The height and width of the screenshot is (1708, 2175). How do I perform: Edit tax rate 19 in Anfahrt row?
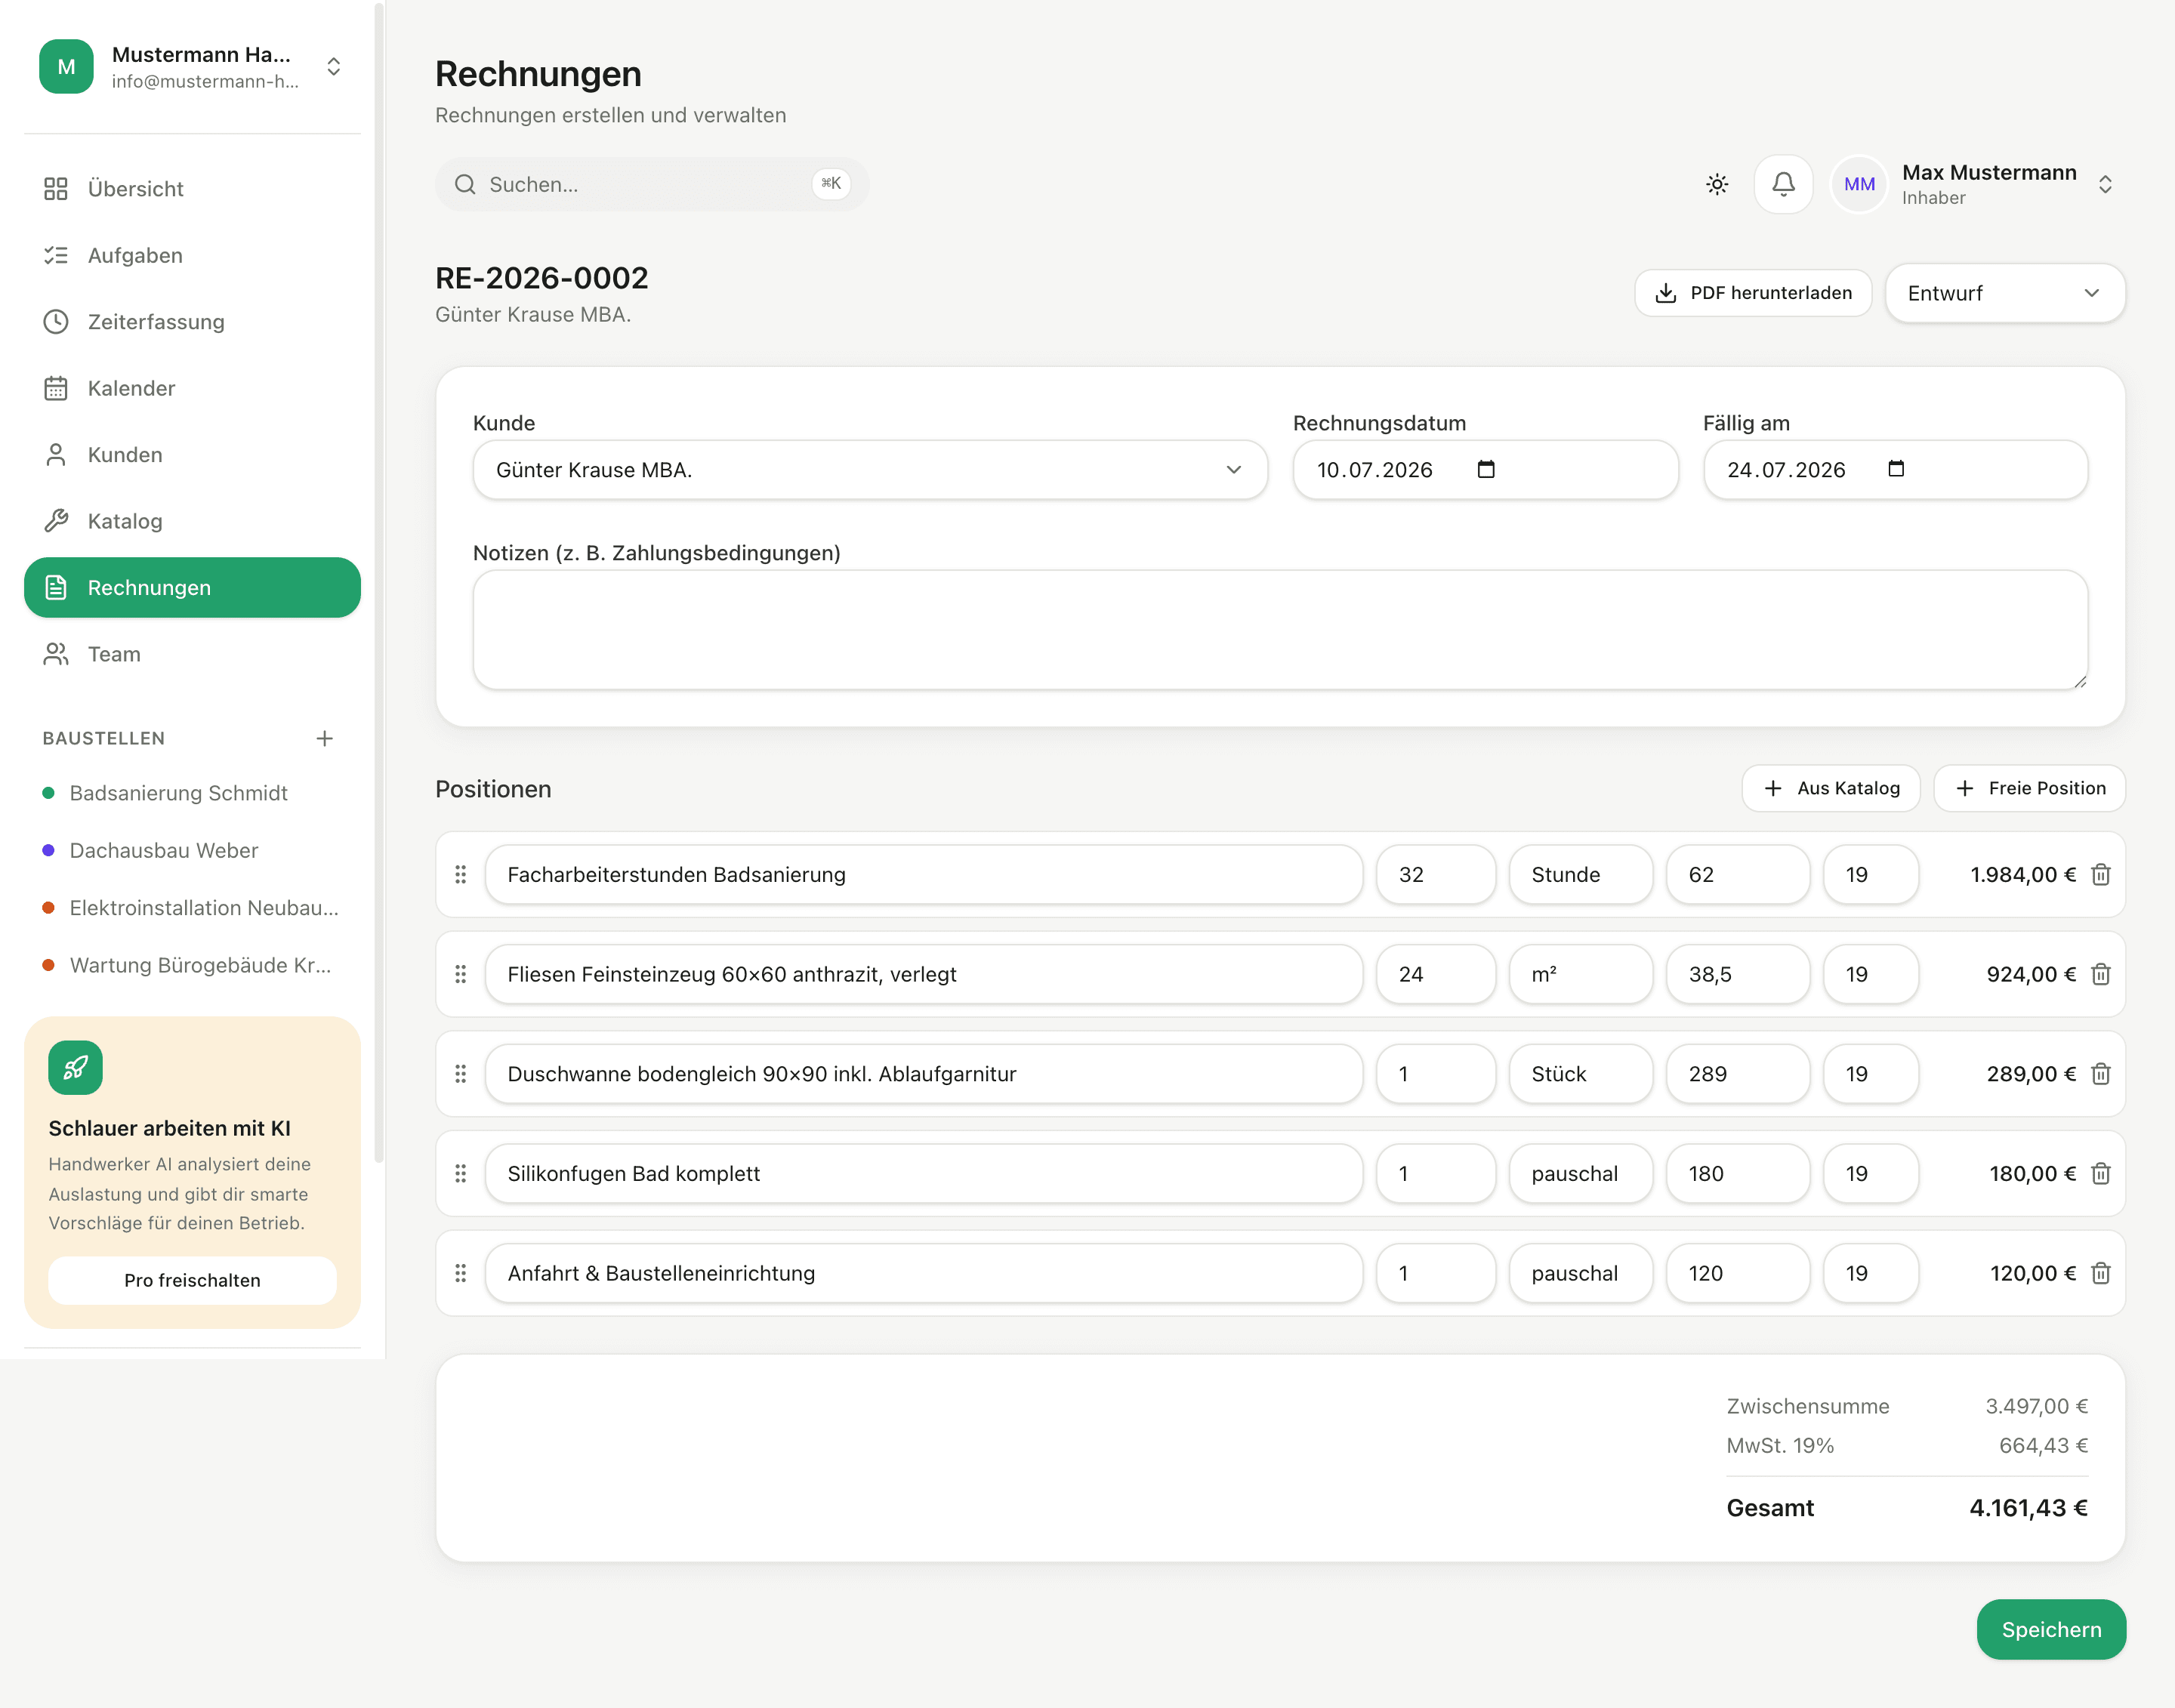pyautogui.click(x=1870, y=1273)
